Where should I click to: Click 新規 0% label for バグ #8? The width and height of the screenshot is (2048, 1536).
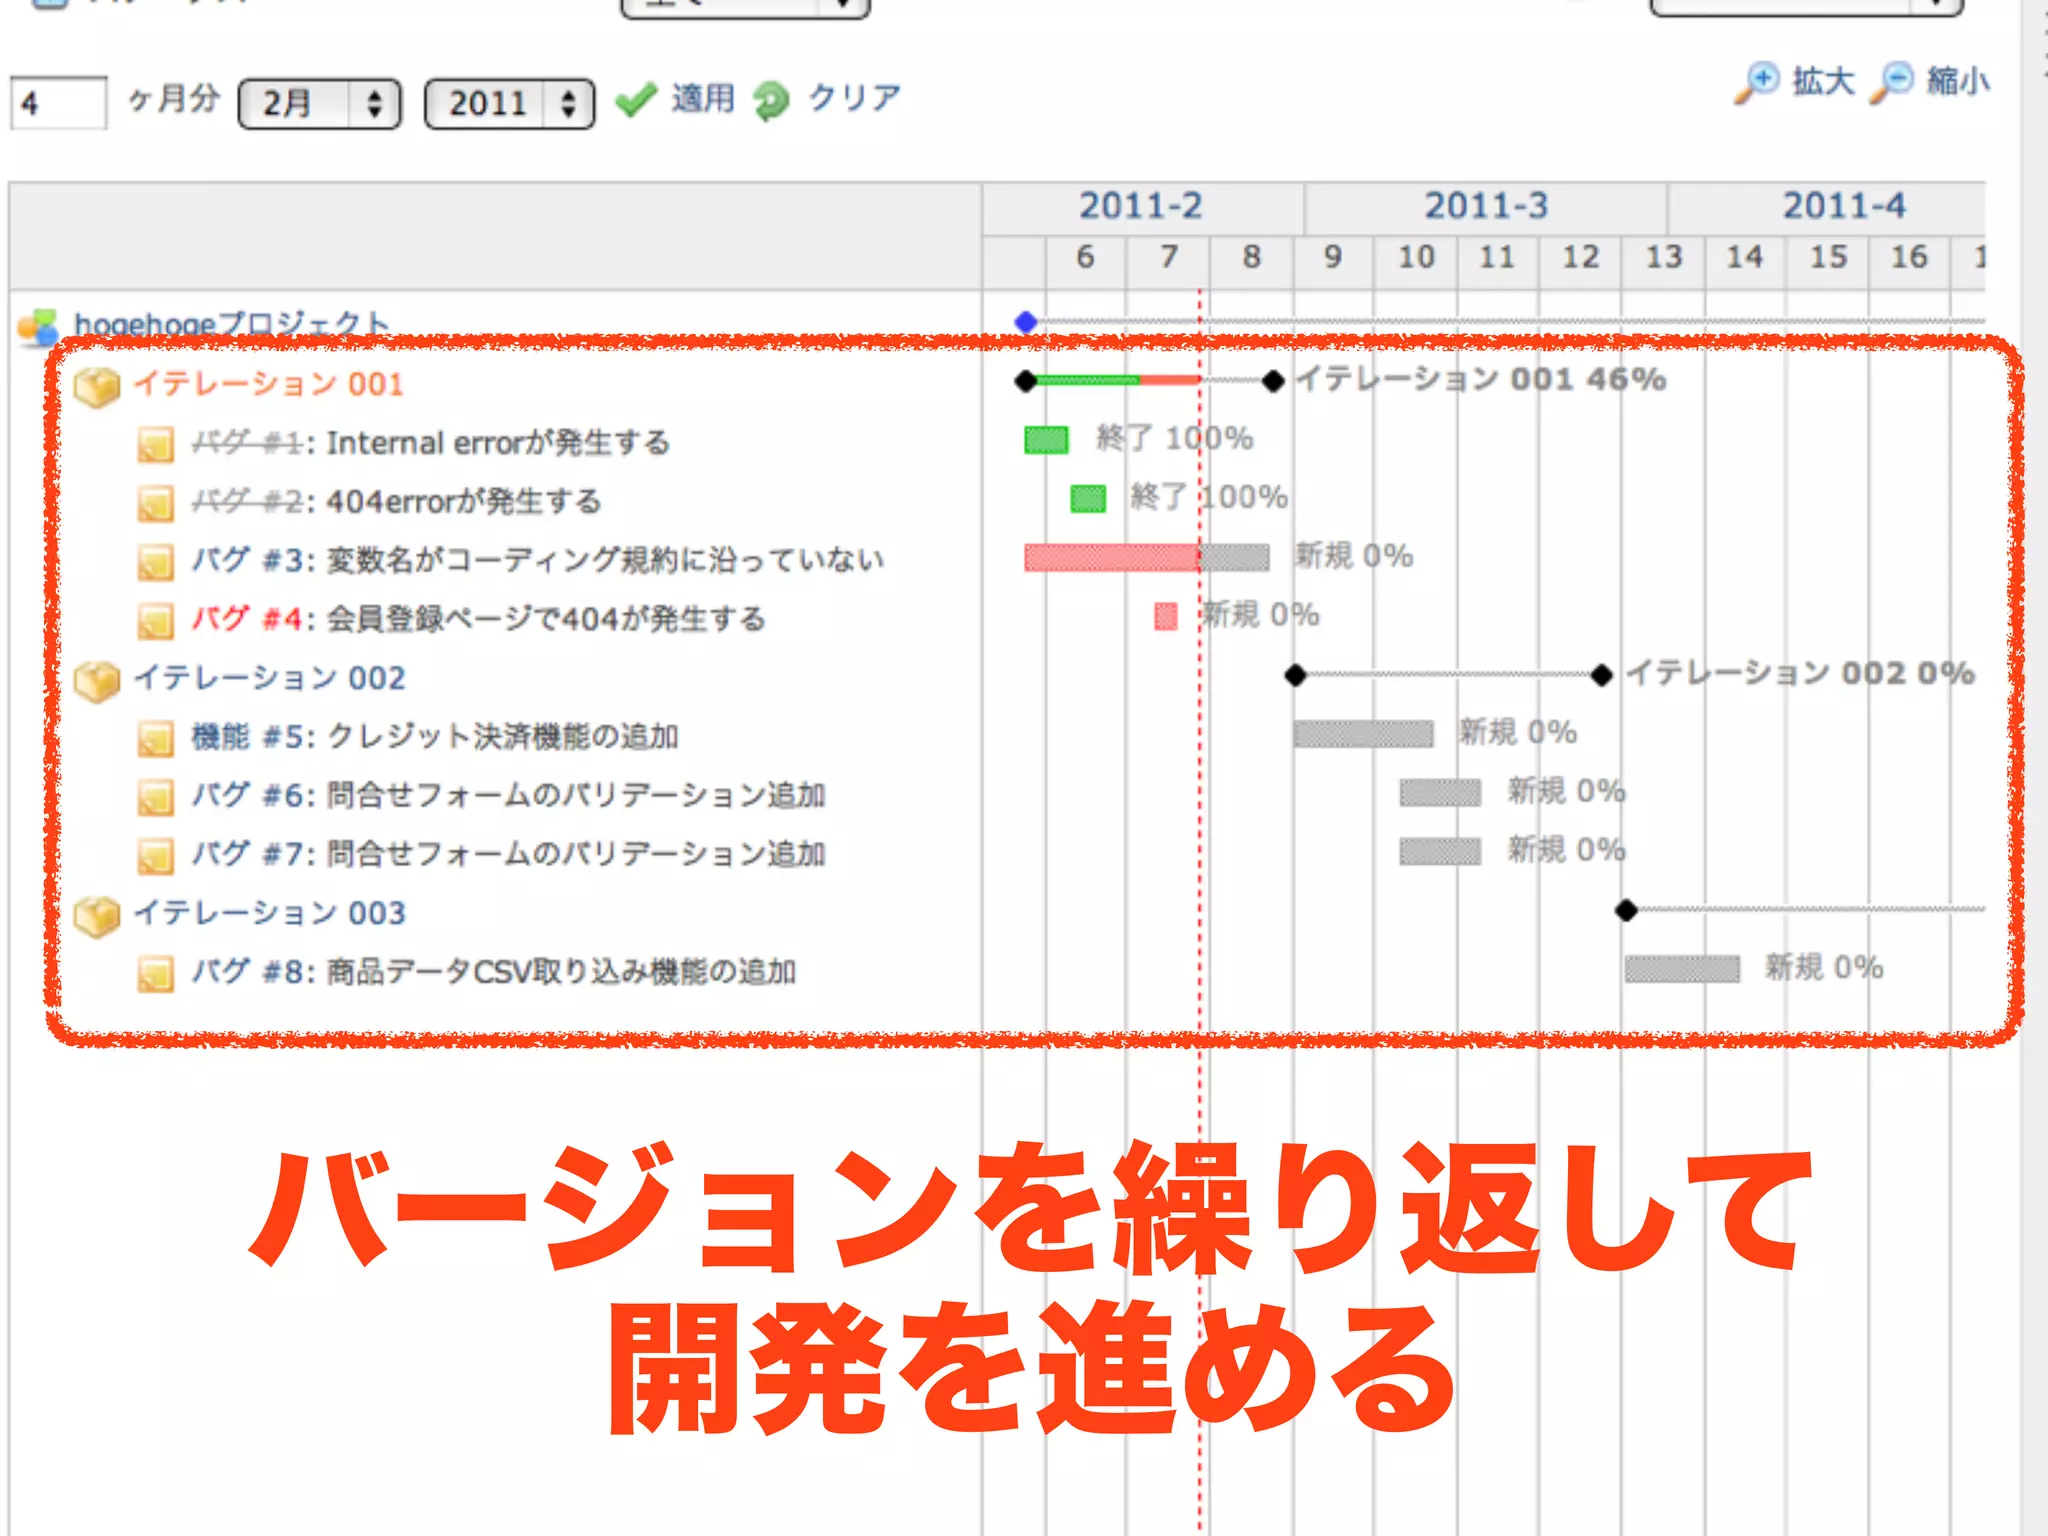click(x=1824, y=967)
